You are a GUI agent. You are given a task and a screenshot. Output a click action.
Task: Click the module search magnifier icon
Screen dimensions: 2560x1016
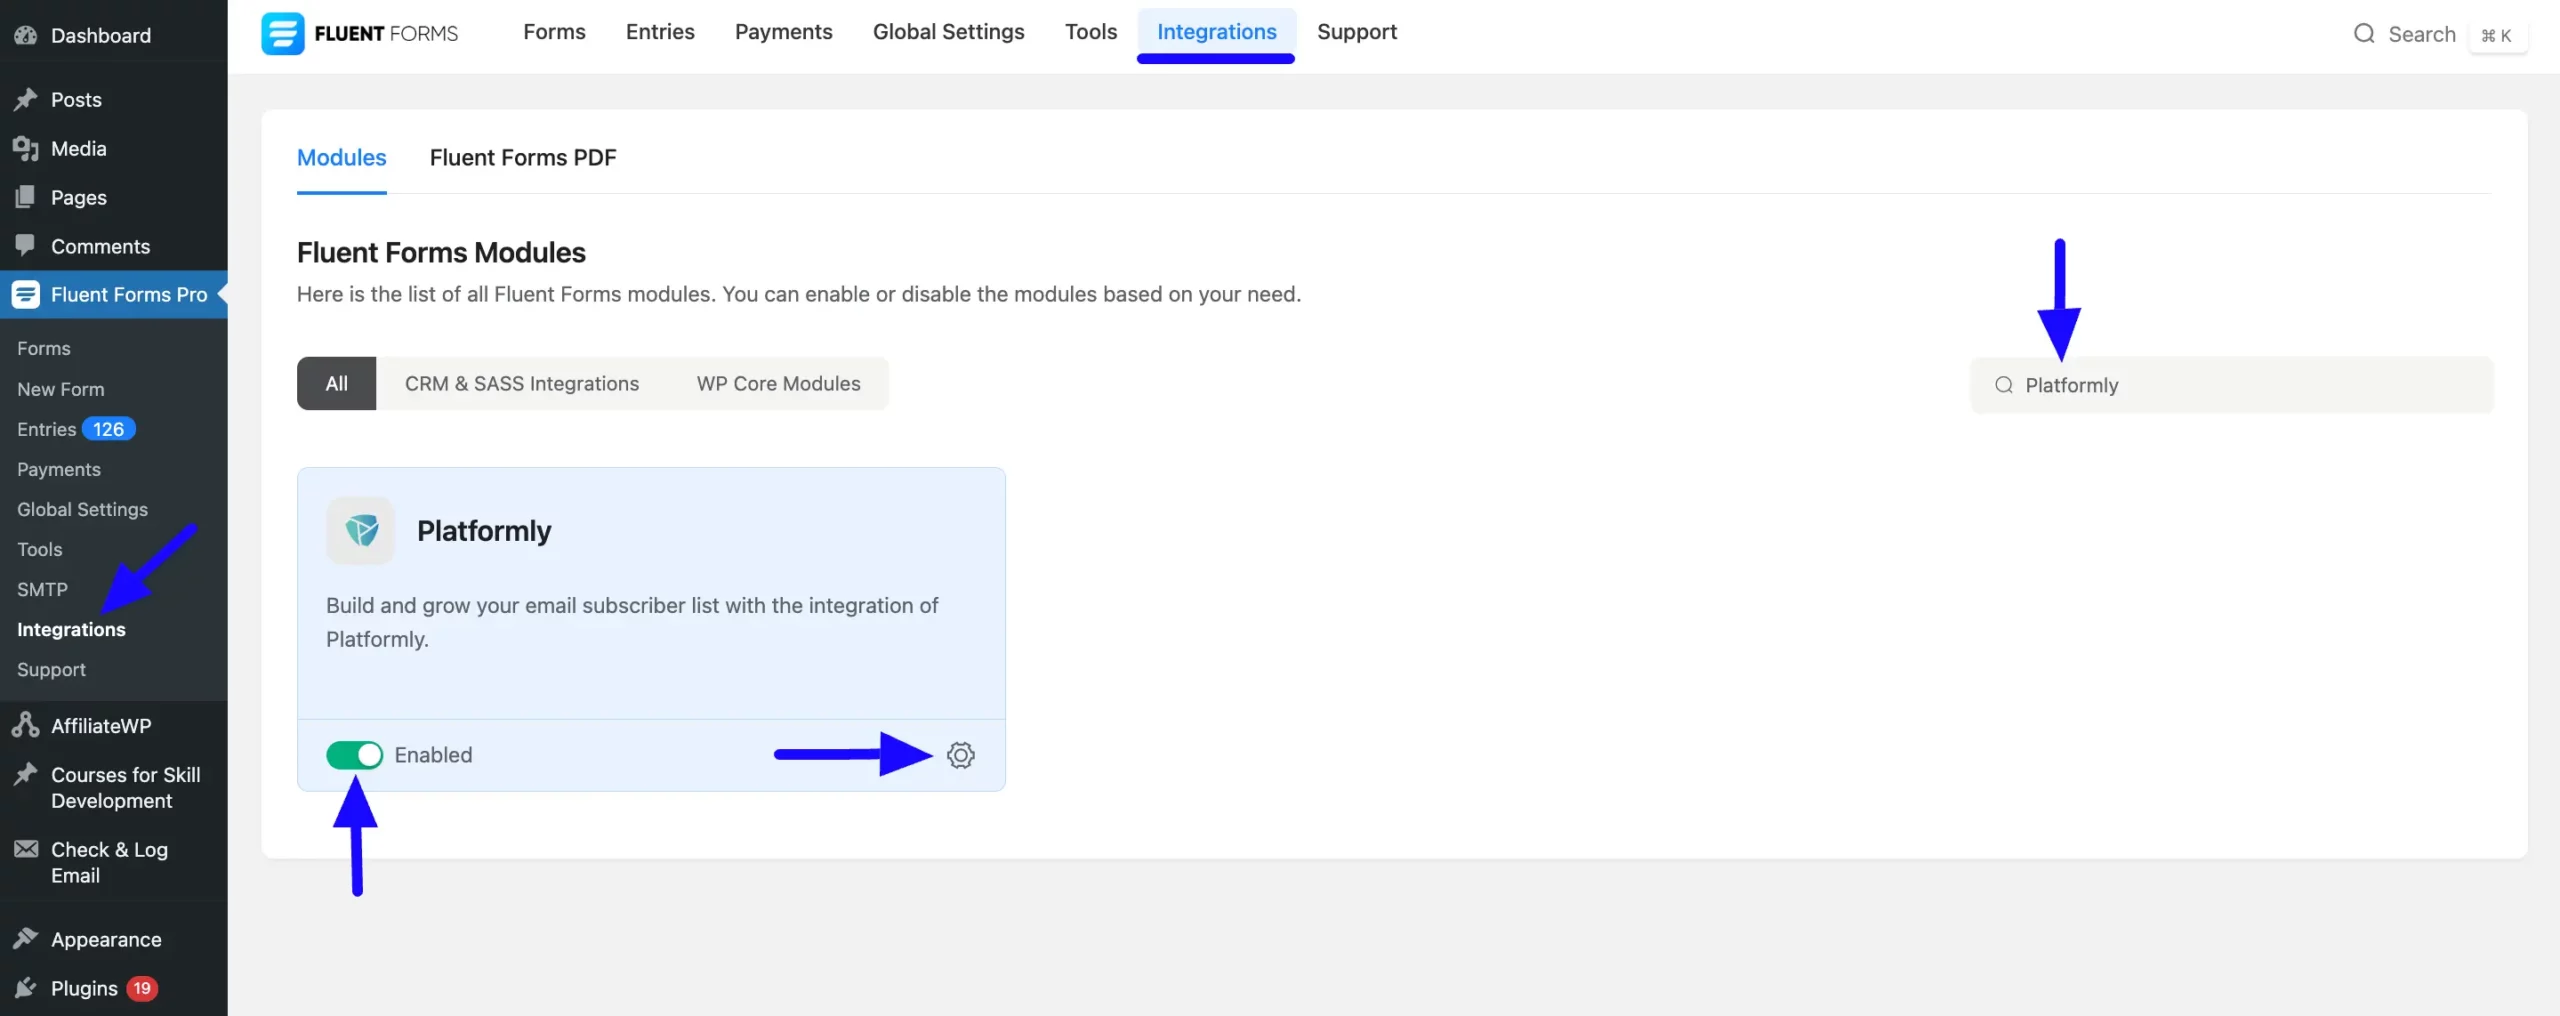pos(2003,385)
